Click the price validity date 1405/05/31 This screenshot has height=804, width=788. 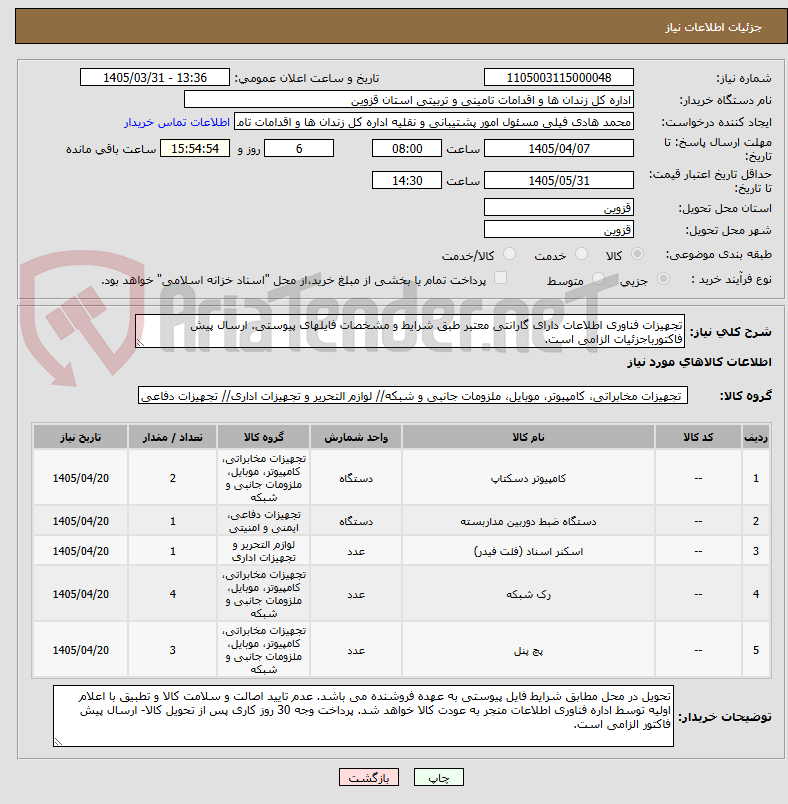559,180
